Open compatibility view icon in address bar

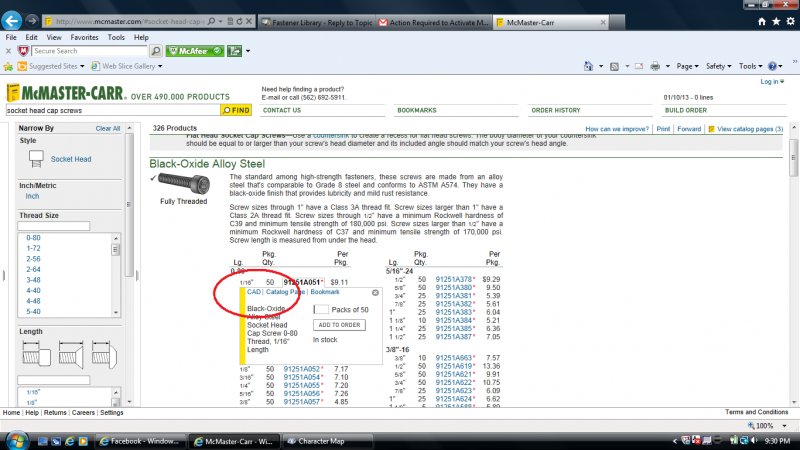coord(230,21)
